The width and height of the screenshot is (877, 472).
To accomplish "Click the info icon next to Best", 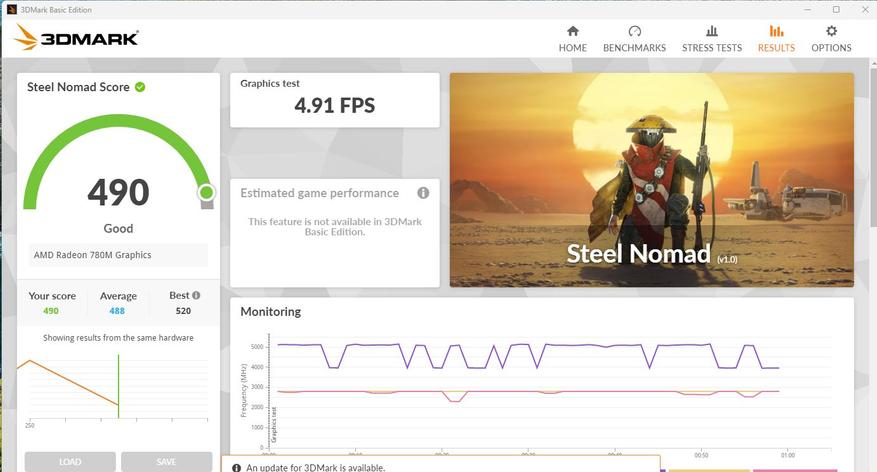I will click(x=196, y=295).
